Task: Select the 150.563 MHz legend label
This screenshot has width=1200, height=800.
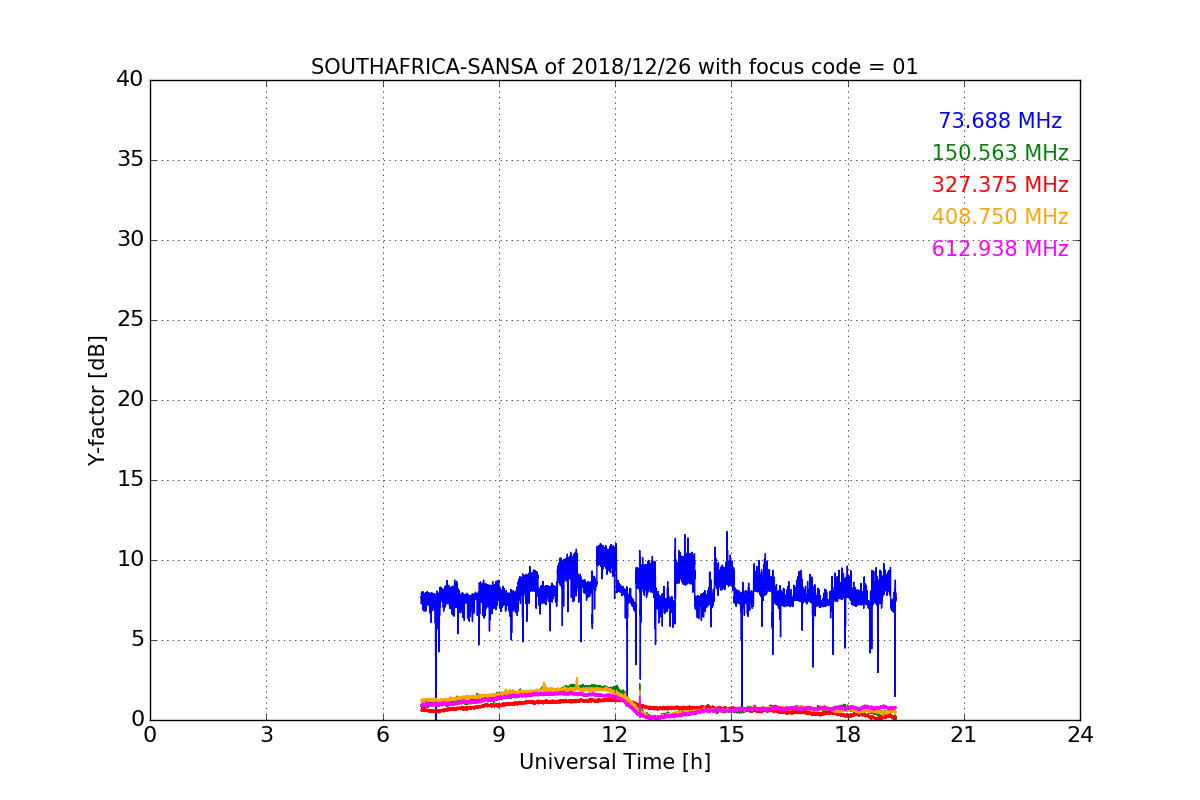Action: coord(1000,153)
